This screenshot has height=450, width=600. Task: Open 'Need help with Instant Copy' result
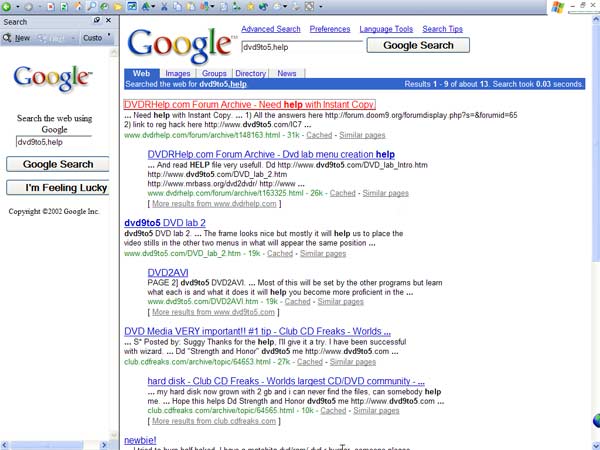(x=249, y=104)
